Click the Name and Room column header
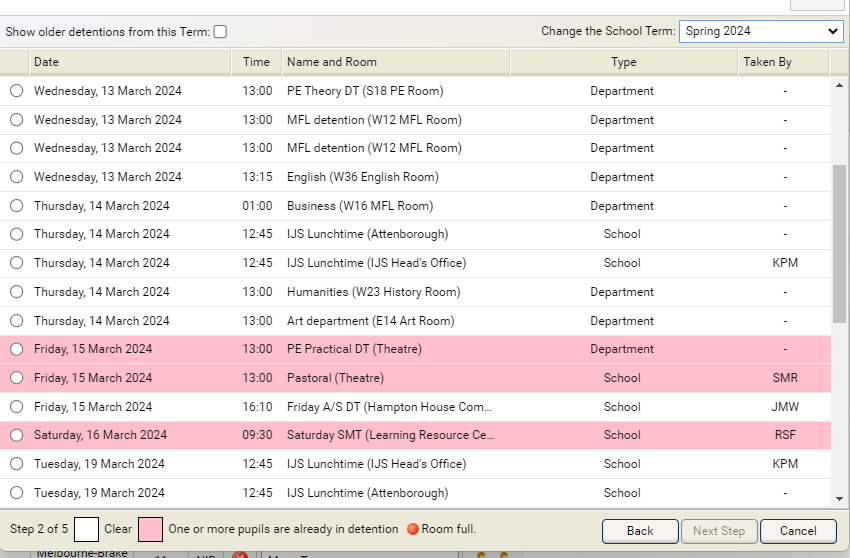 point(395,62)
